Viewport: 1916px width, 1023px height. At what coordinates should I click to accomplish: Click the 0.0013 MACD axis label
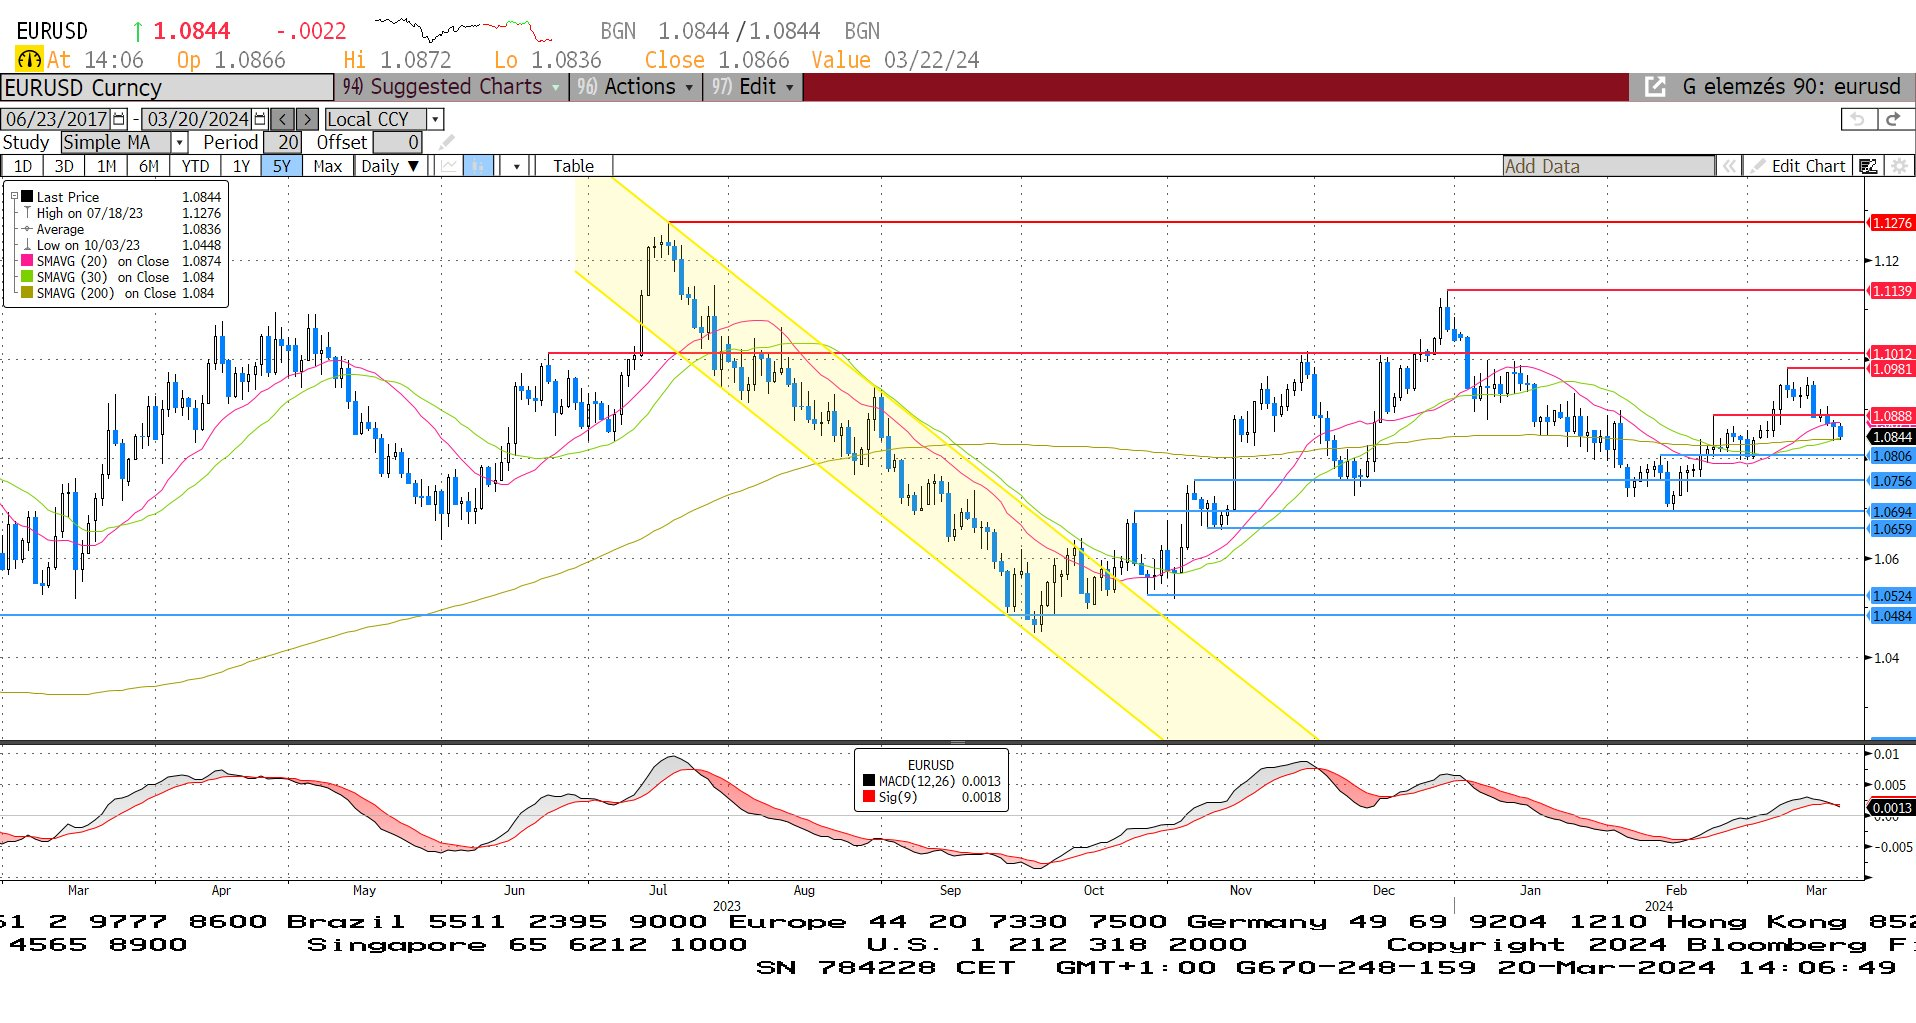coord(1891,808)
